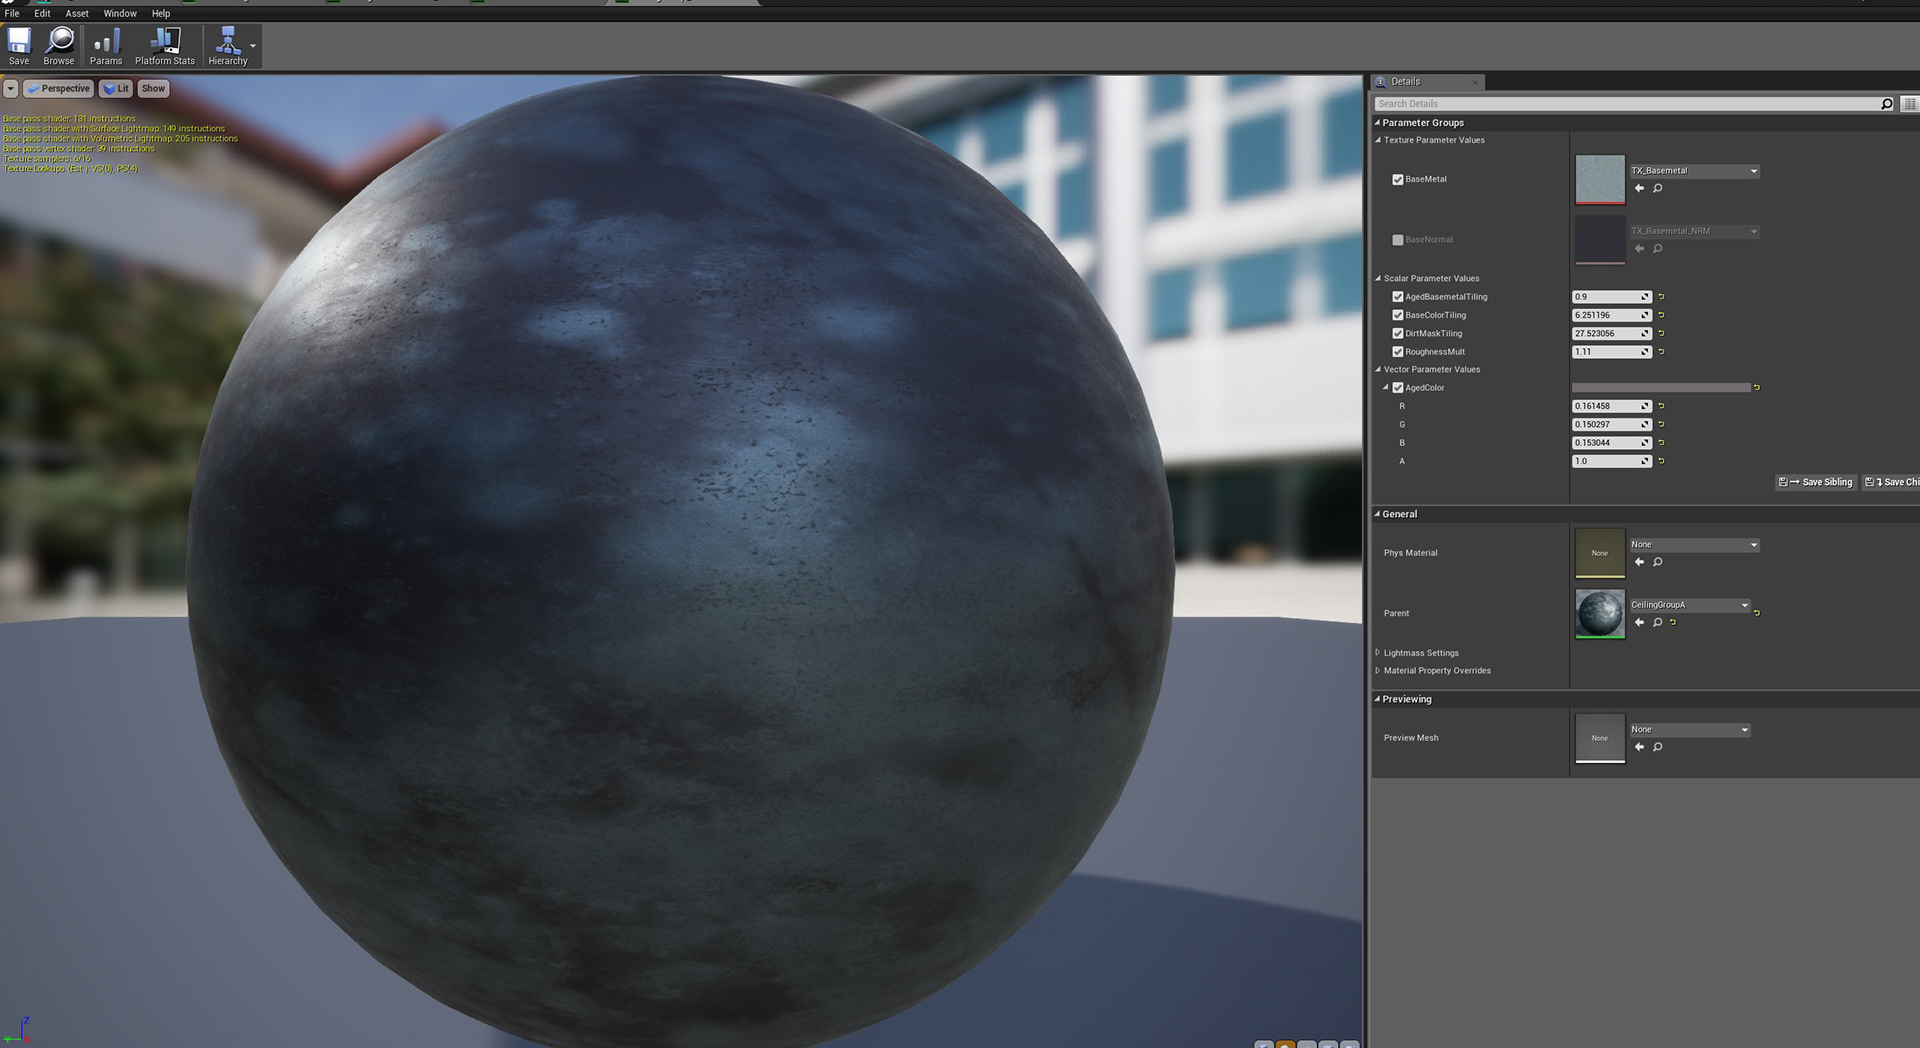Click the CeilingGroupA parent thumbnail
1920x1048 pixels.
pos(1600,614)
